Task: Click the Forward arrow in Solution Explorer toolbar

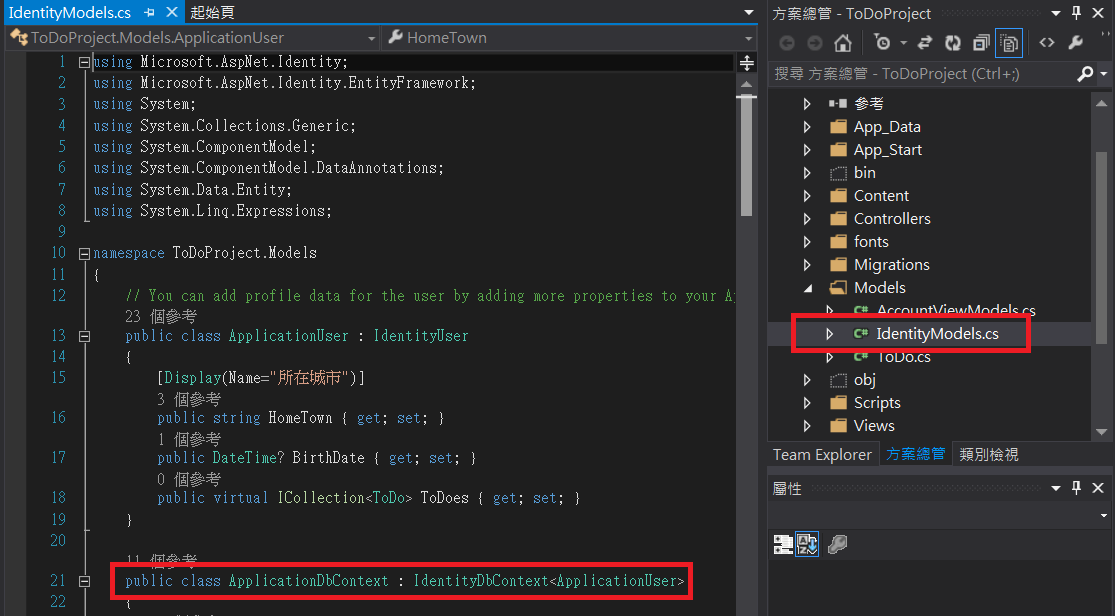Action: pyautogui.click(x=815, y=43)
